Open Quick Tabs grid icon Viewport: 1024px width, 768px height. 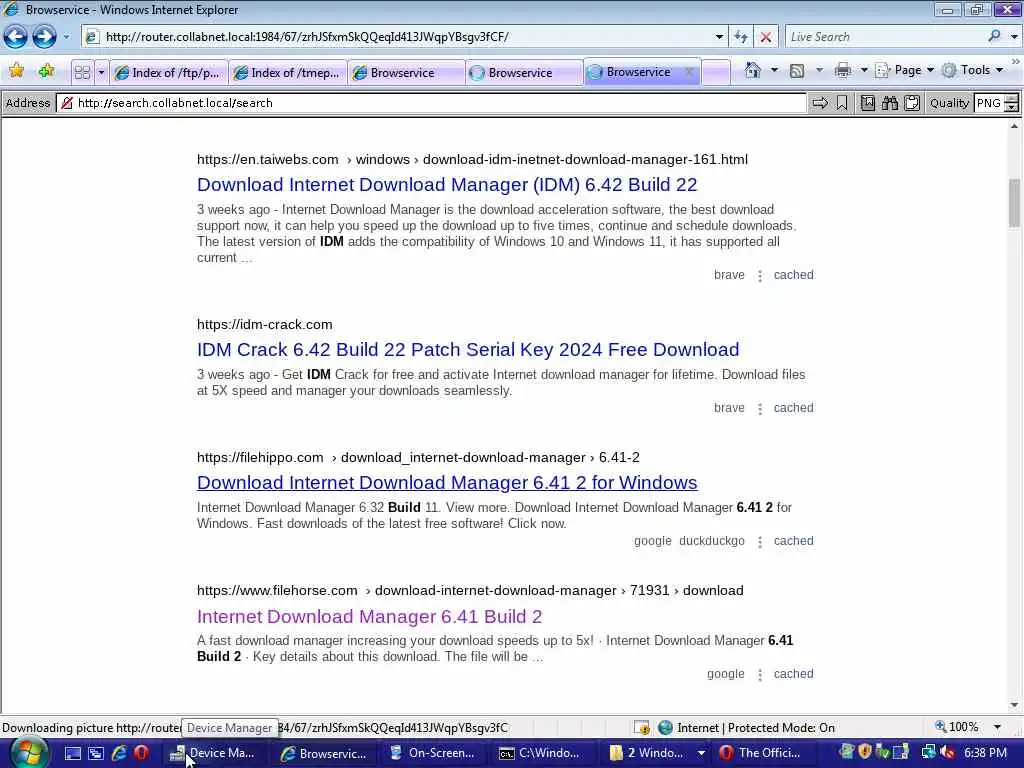[x=82, y=72]
